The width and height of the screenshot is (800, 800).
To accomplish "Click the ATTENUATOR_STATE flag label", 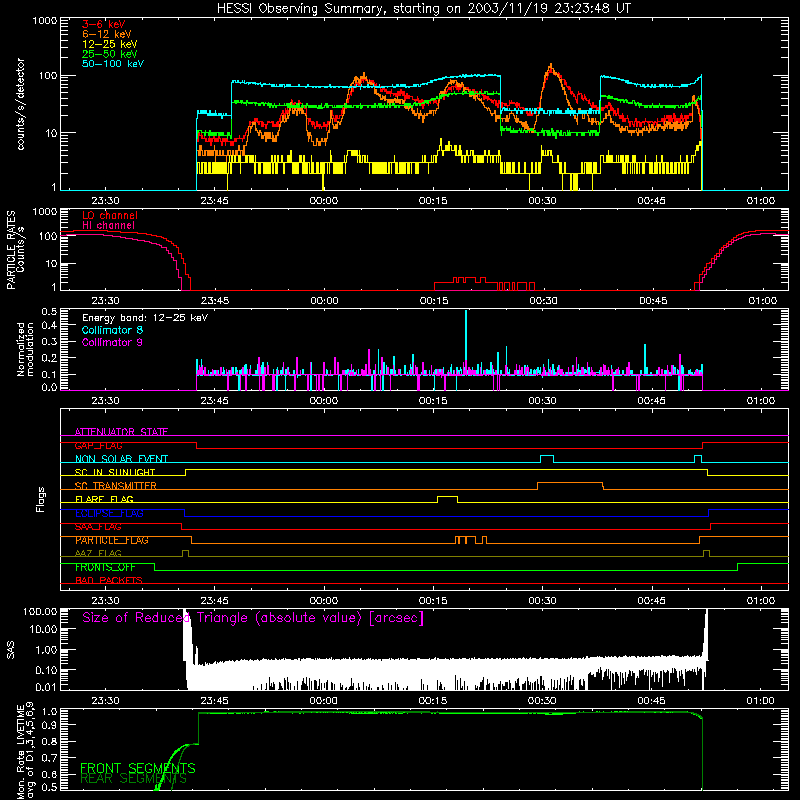I will (121, 432).
